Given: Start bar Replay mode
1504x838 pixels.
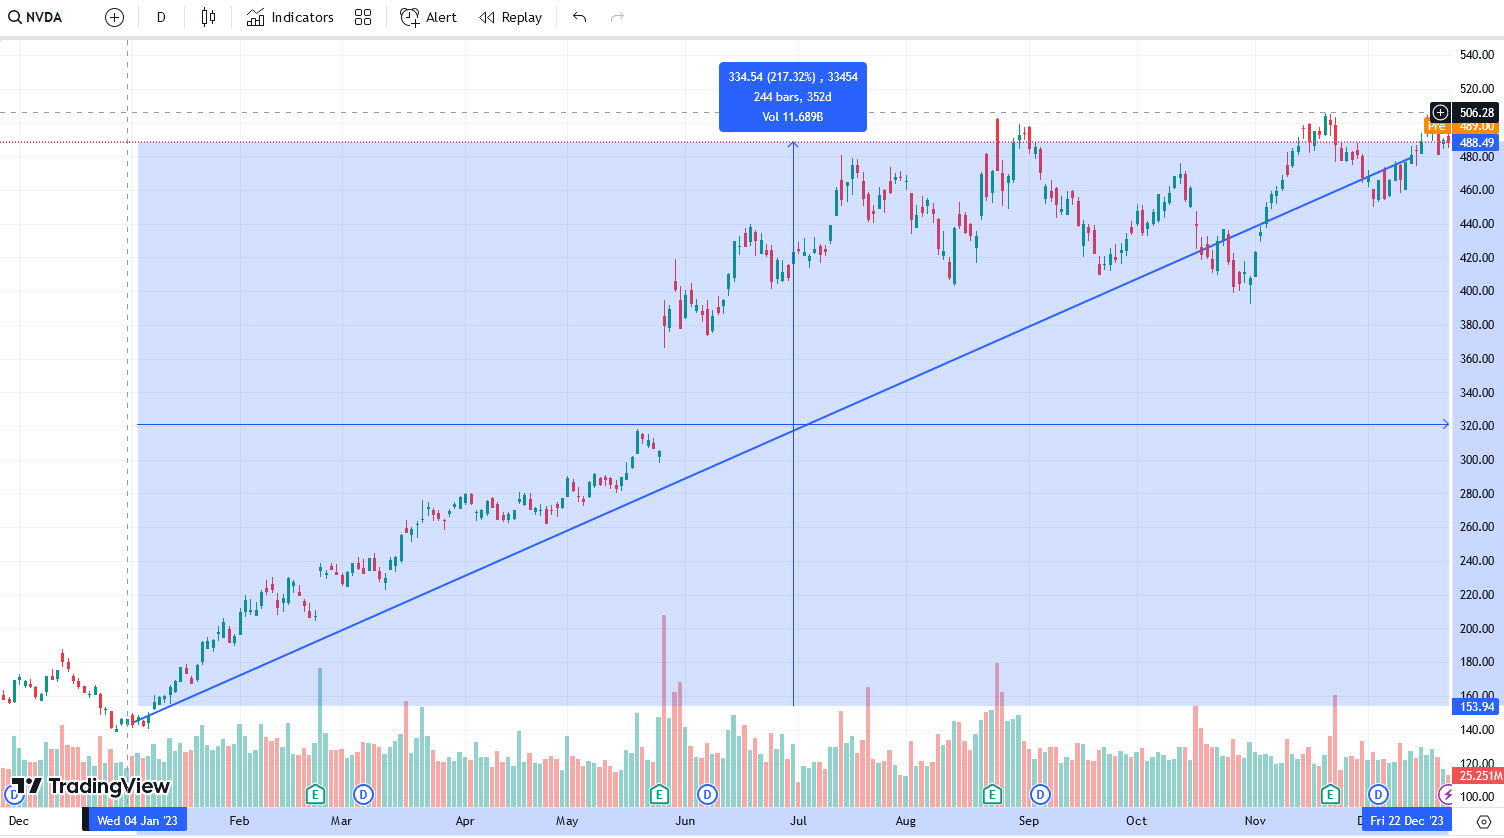Looking at the screenshot, I should point(510,17).
